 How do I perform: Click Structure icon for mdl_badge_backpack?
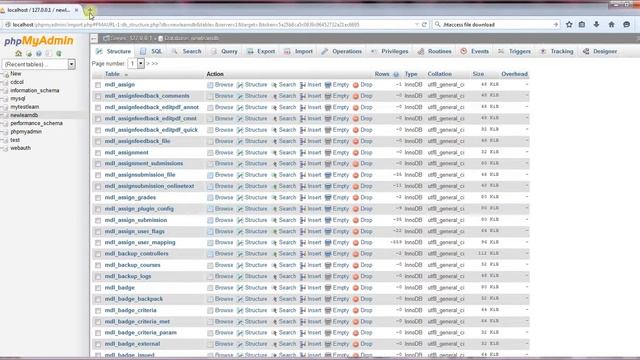coord(240,299)
